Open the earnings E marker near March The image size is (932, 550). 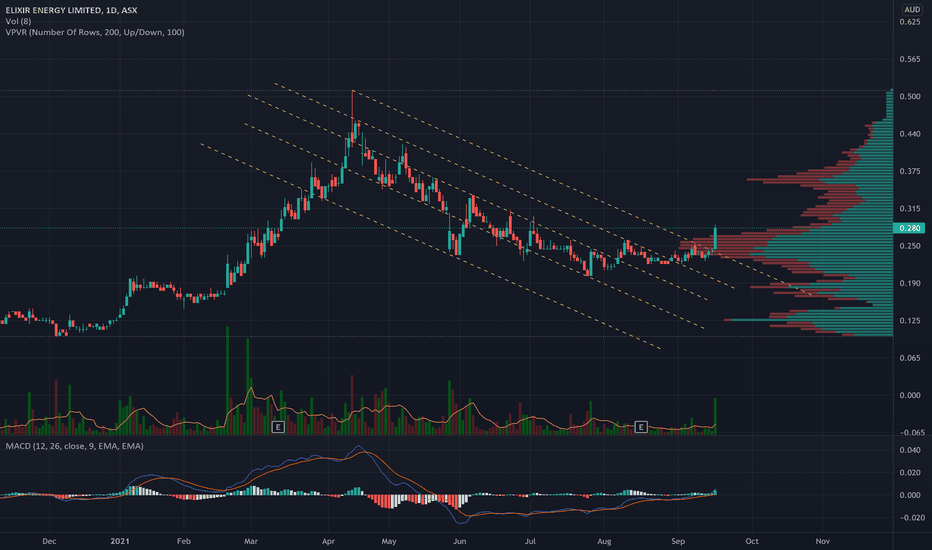pos(278,427)
